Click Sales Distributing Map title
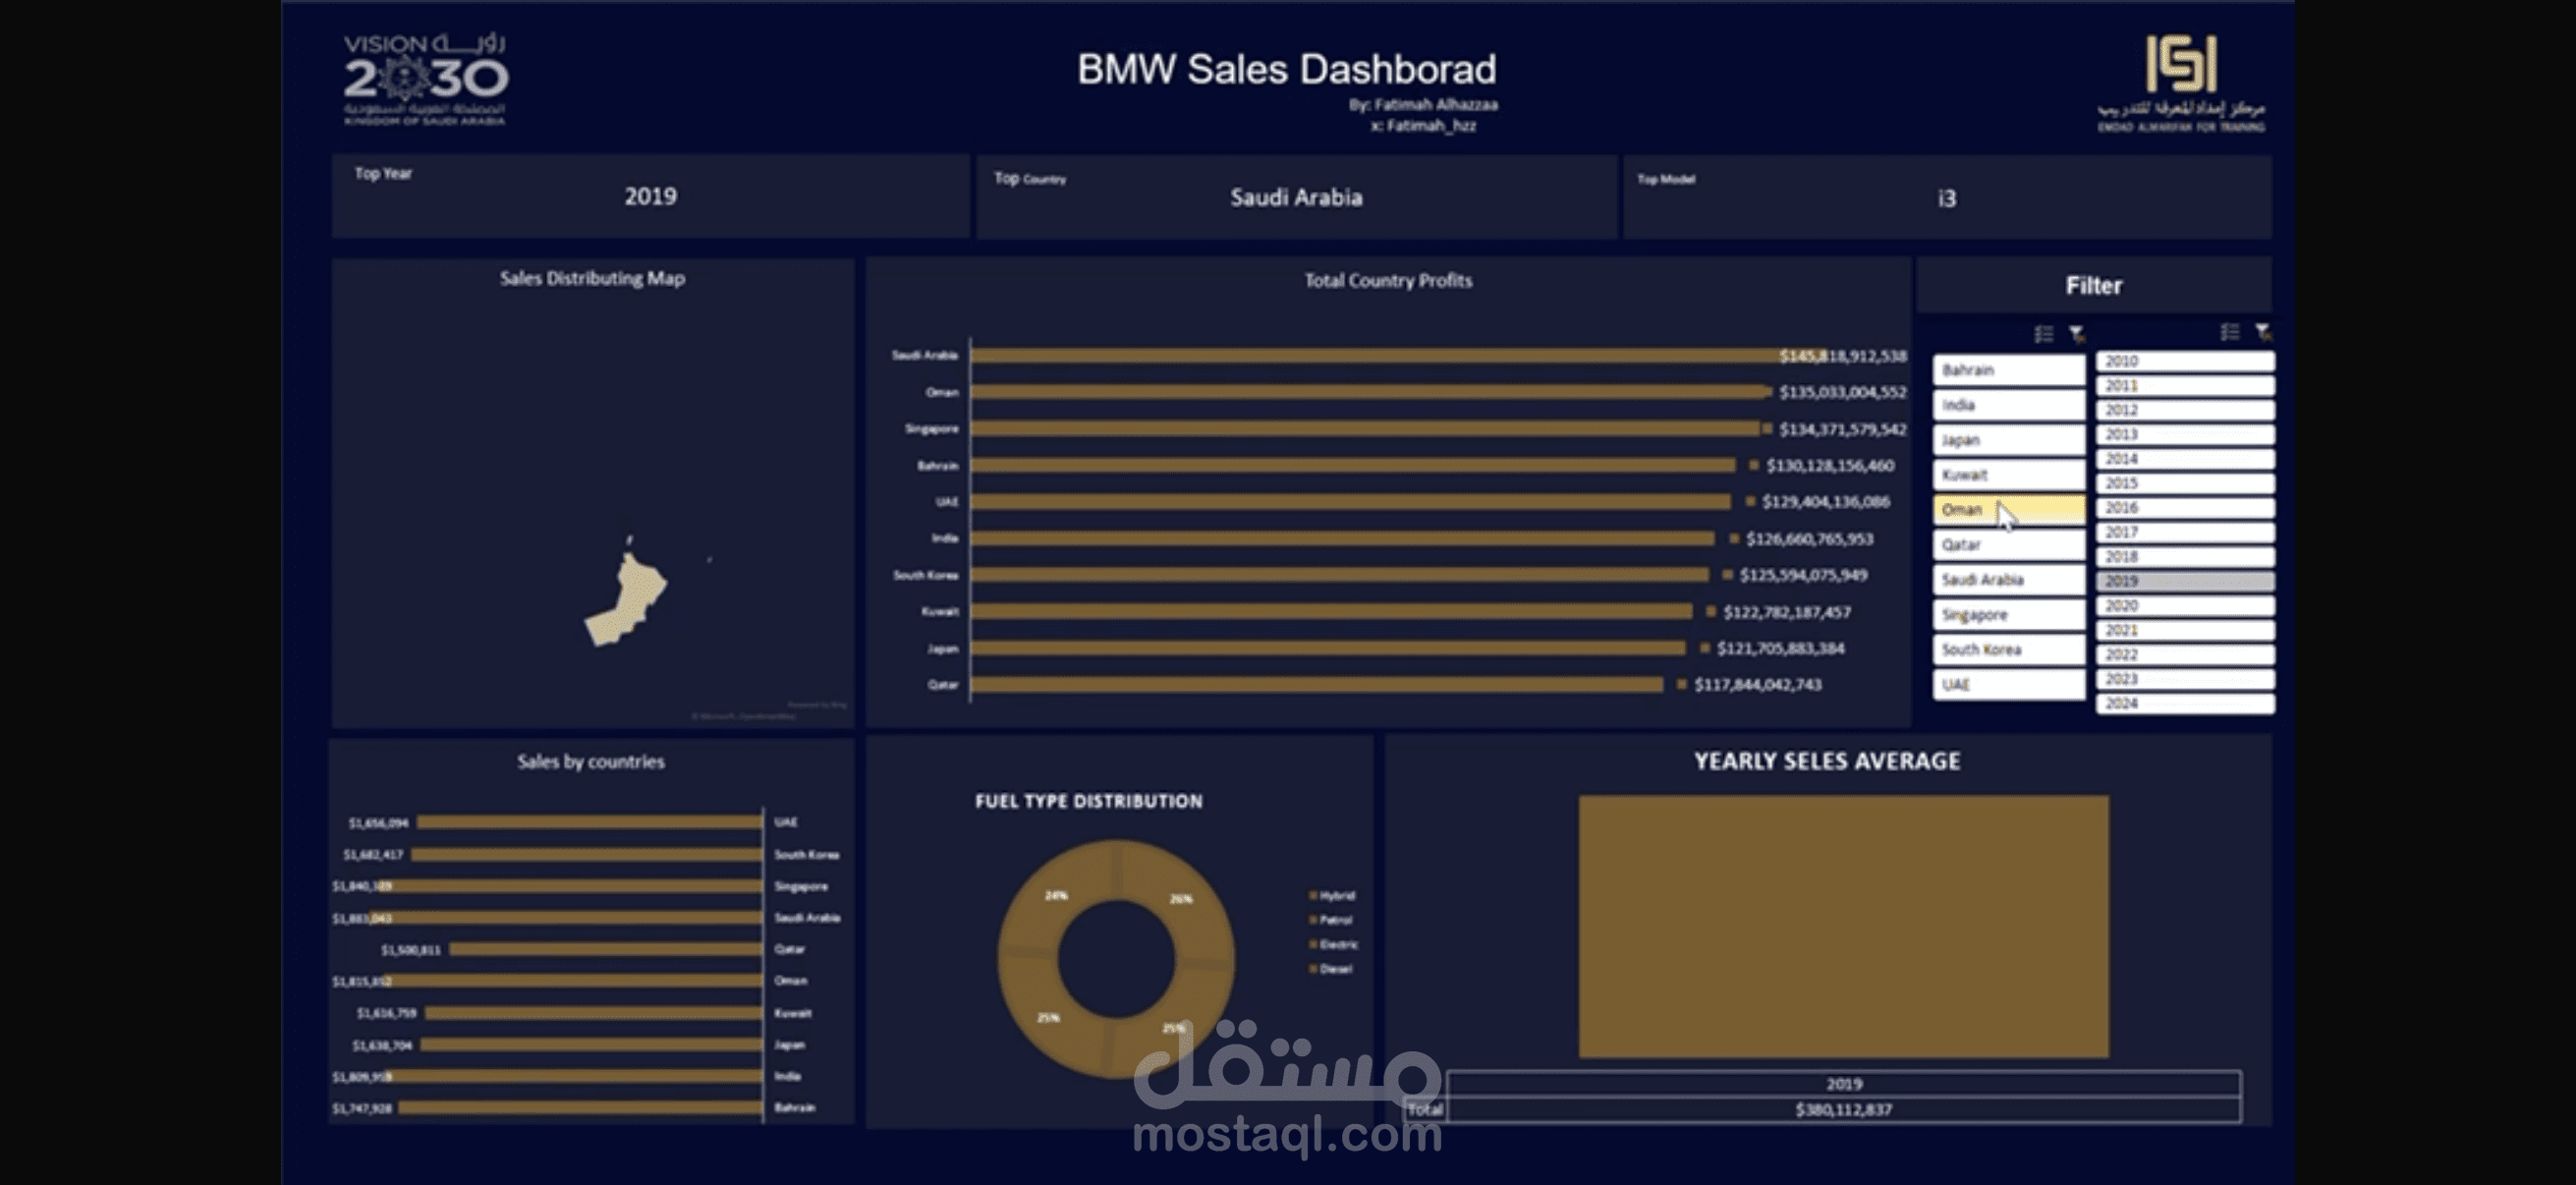Screen dimensions: 2576x1185 [592, 278]
